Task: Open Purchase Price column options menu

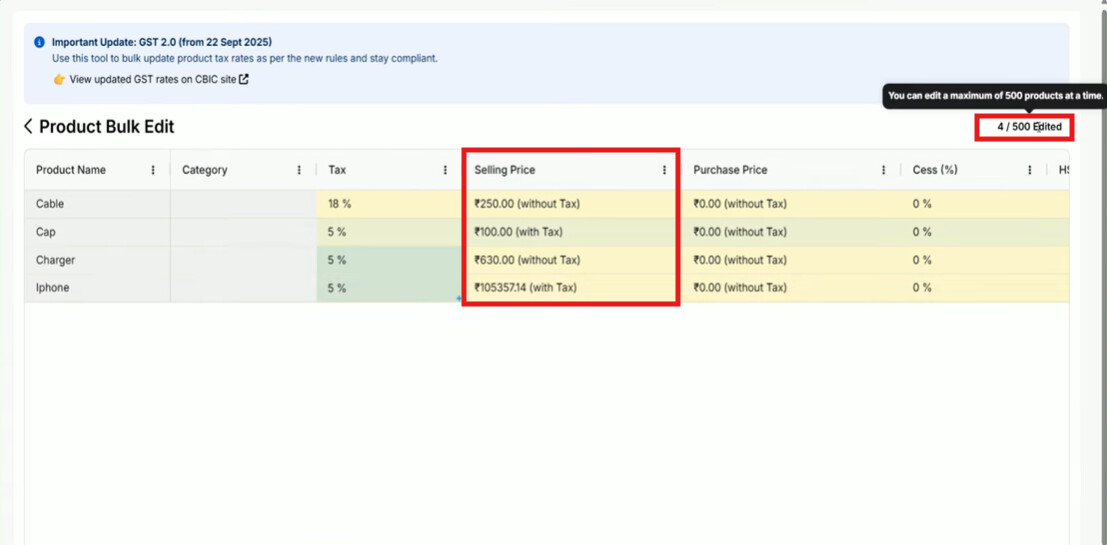Action: pos(884,170)
